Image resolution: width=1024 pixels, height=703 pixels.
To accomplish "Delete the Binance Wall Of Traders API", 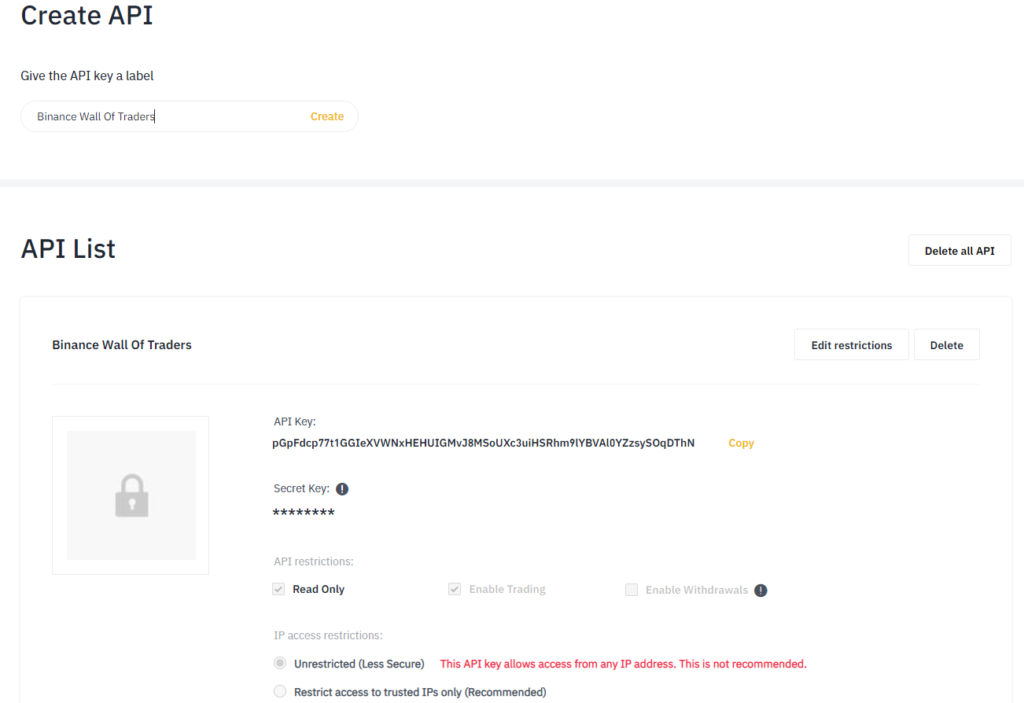I will click(946, 344).
